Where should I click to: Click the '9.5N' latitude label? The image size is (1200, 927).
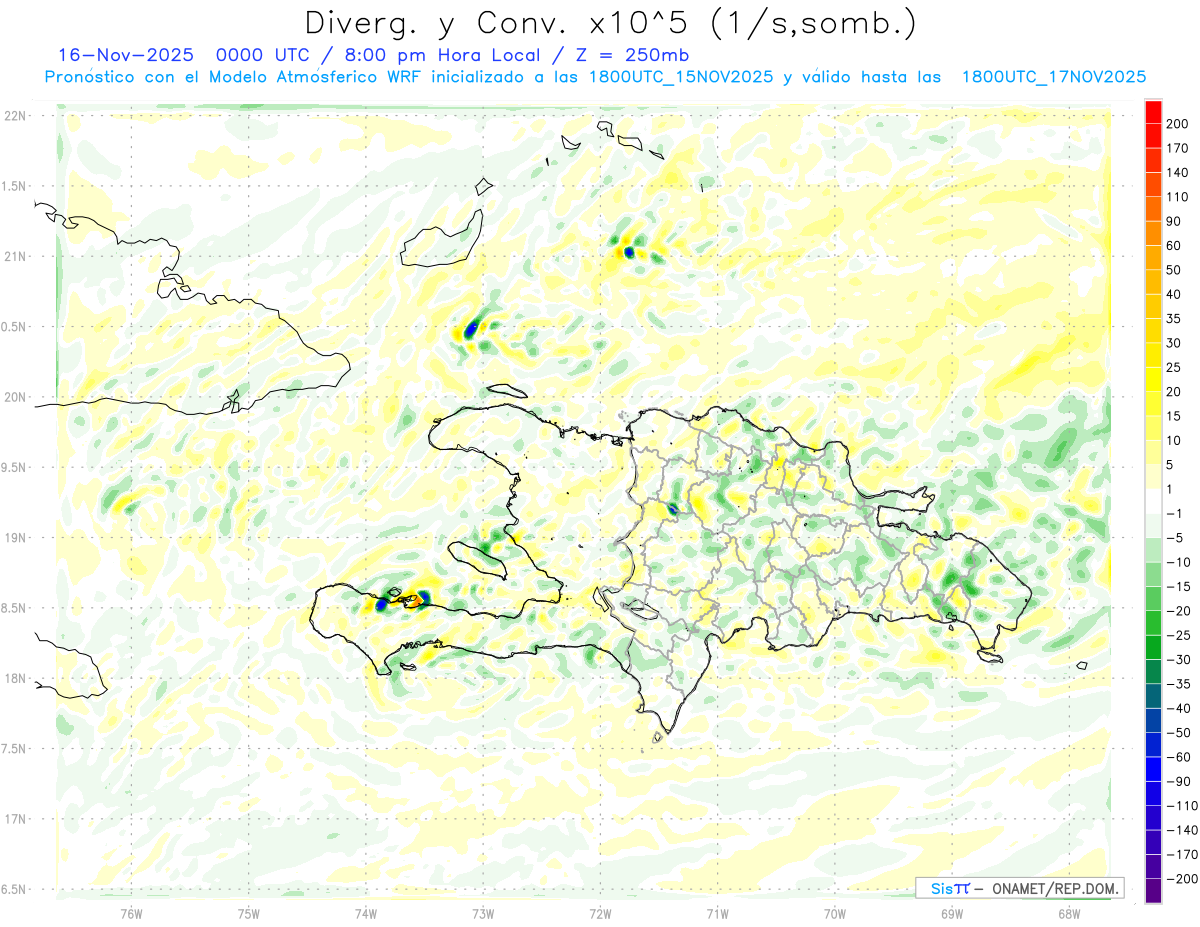point(15,467)
